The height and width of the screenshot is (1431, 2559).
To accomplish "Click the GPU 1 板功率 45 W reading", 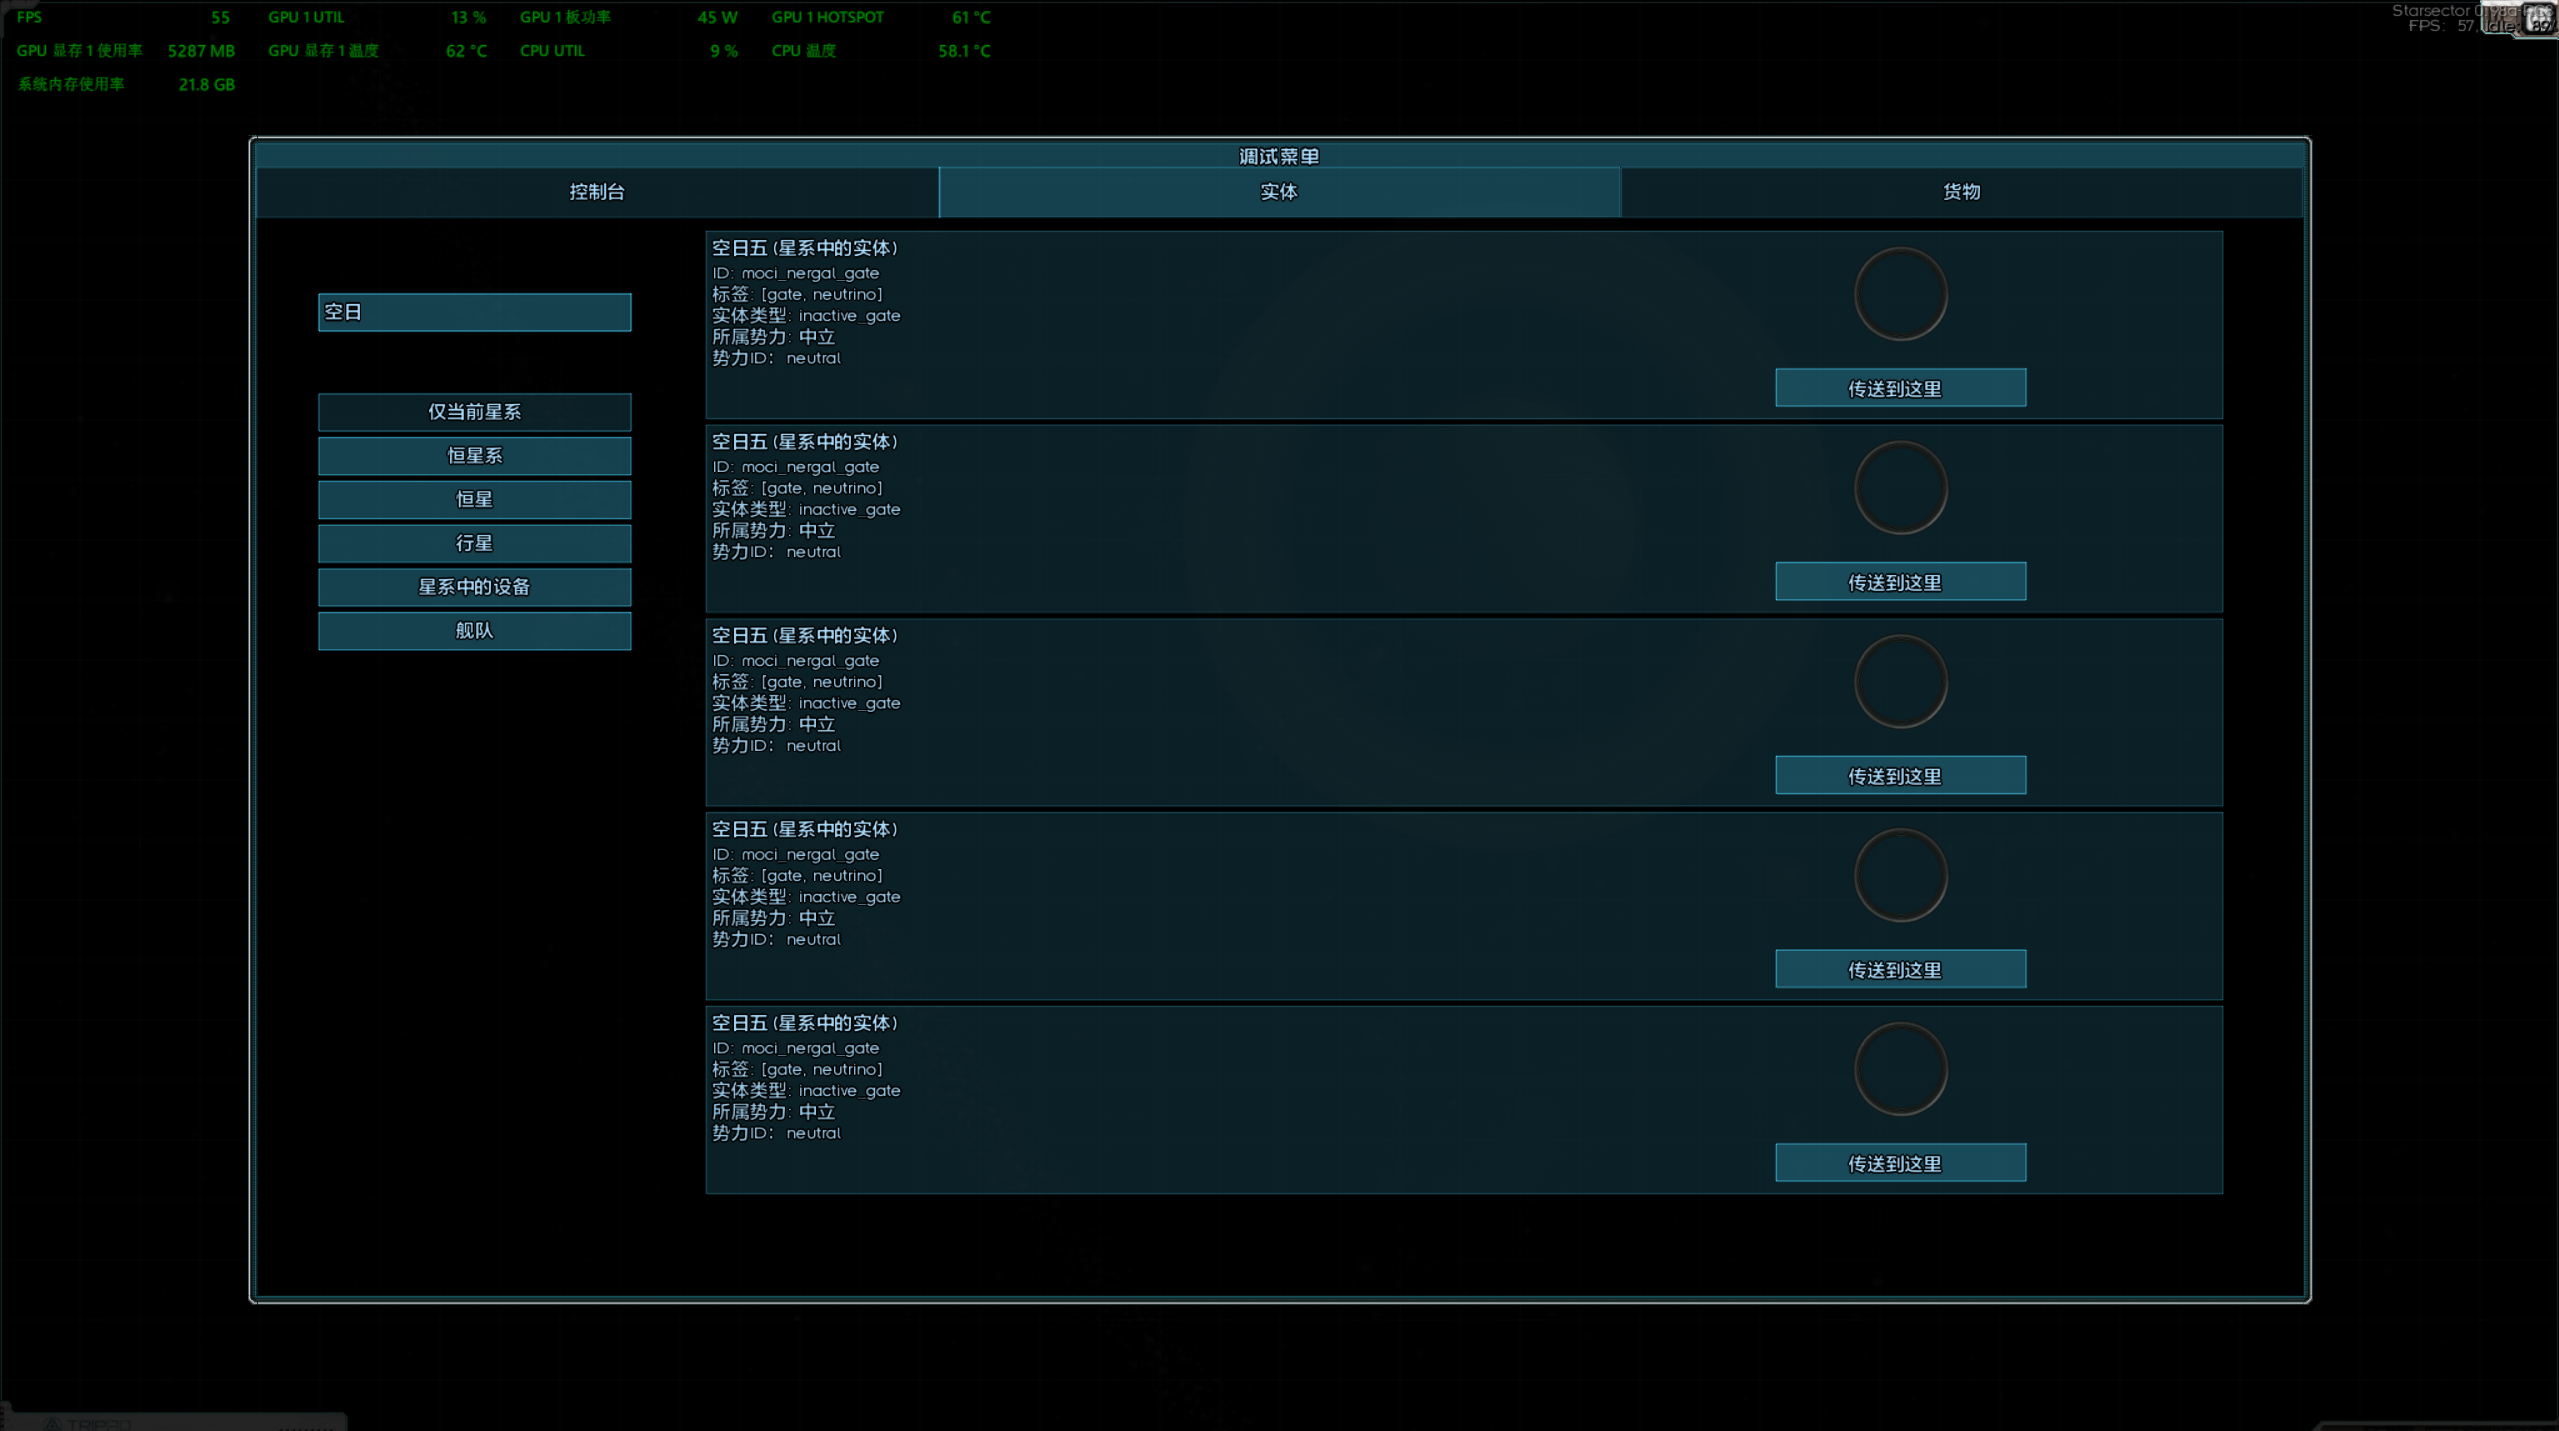I will 628,17.
